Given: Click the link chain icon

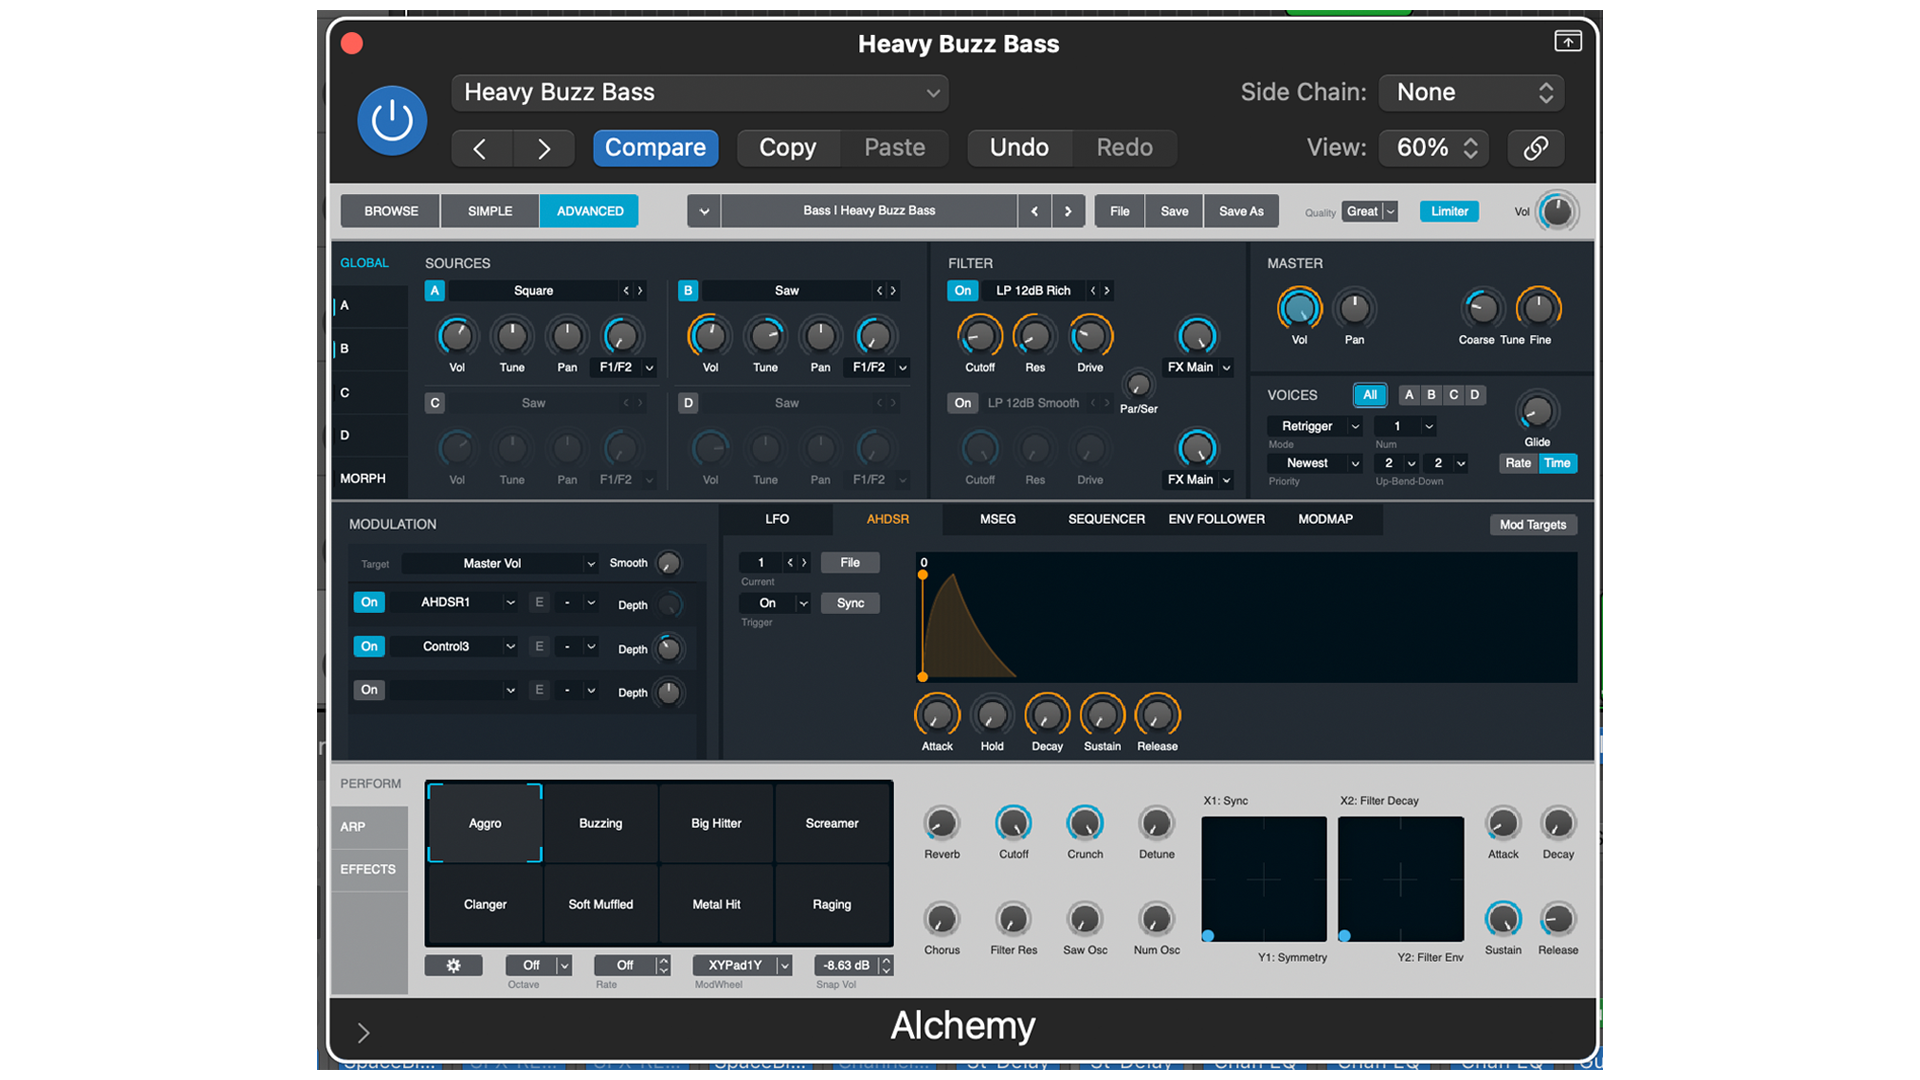Looking at the screenshot, I should (x=1536, y=148).
